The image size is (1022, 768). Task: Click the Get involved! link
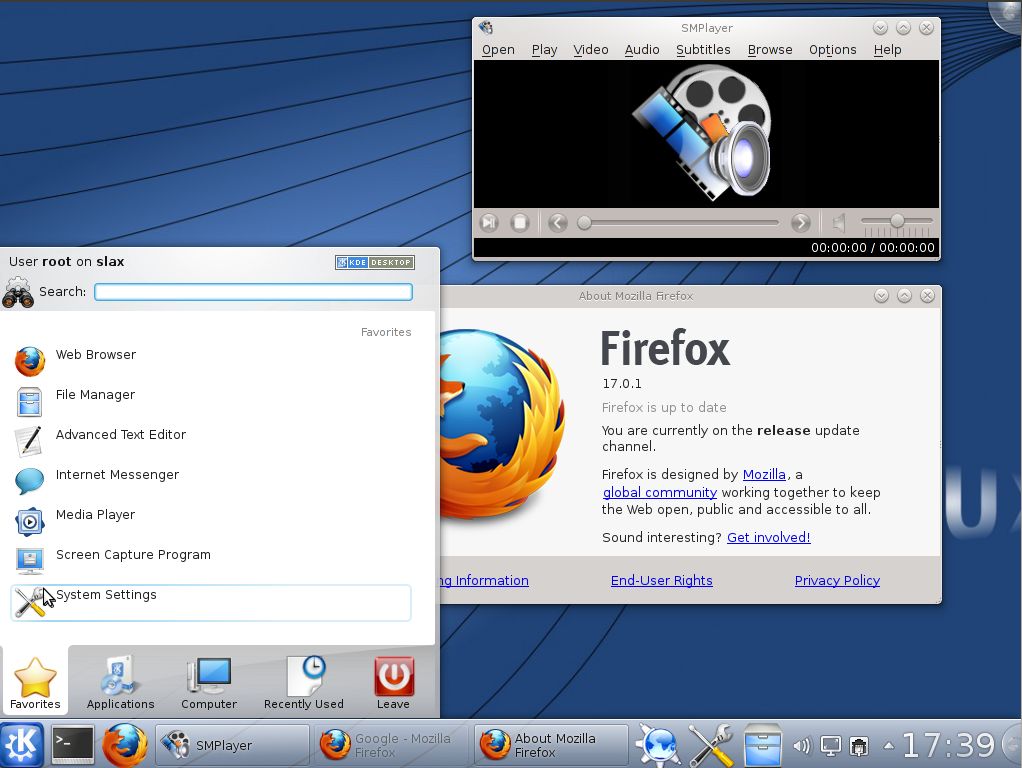pos(768,538)
